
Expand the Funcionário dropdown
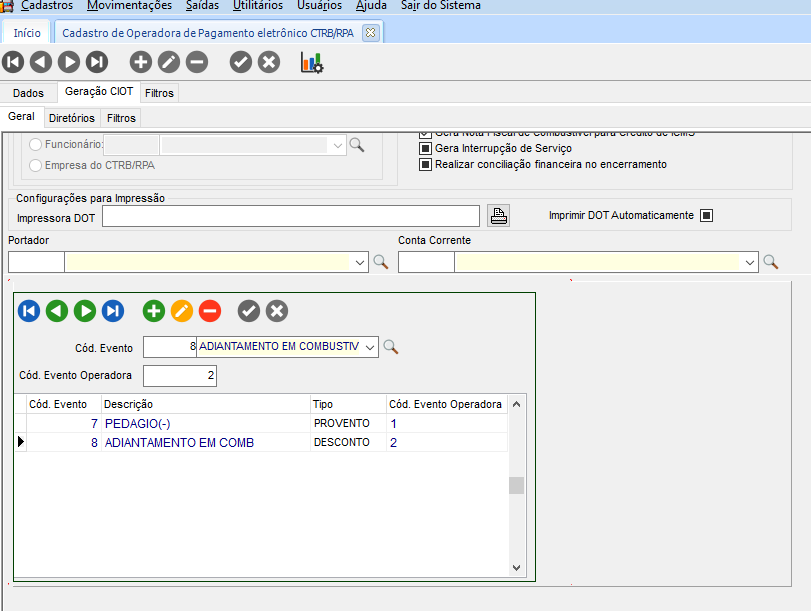[x=338, y=145]
